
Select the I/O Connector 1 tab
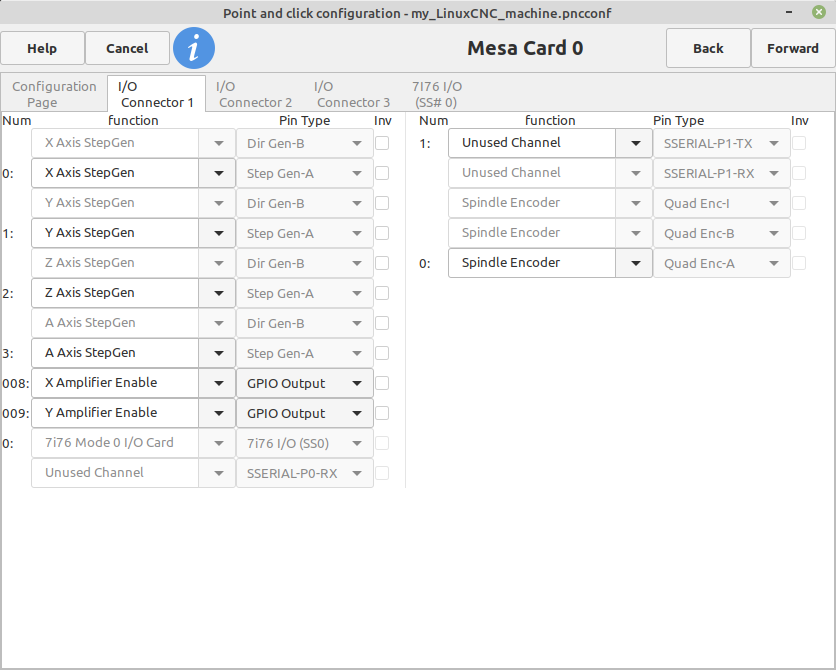pyautogui.click(x=156, y=94)
